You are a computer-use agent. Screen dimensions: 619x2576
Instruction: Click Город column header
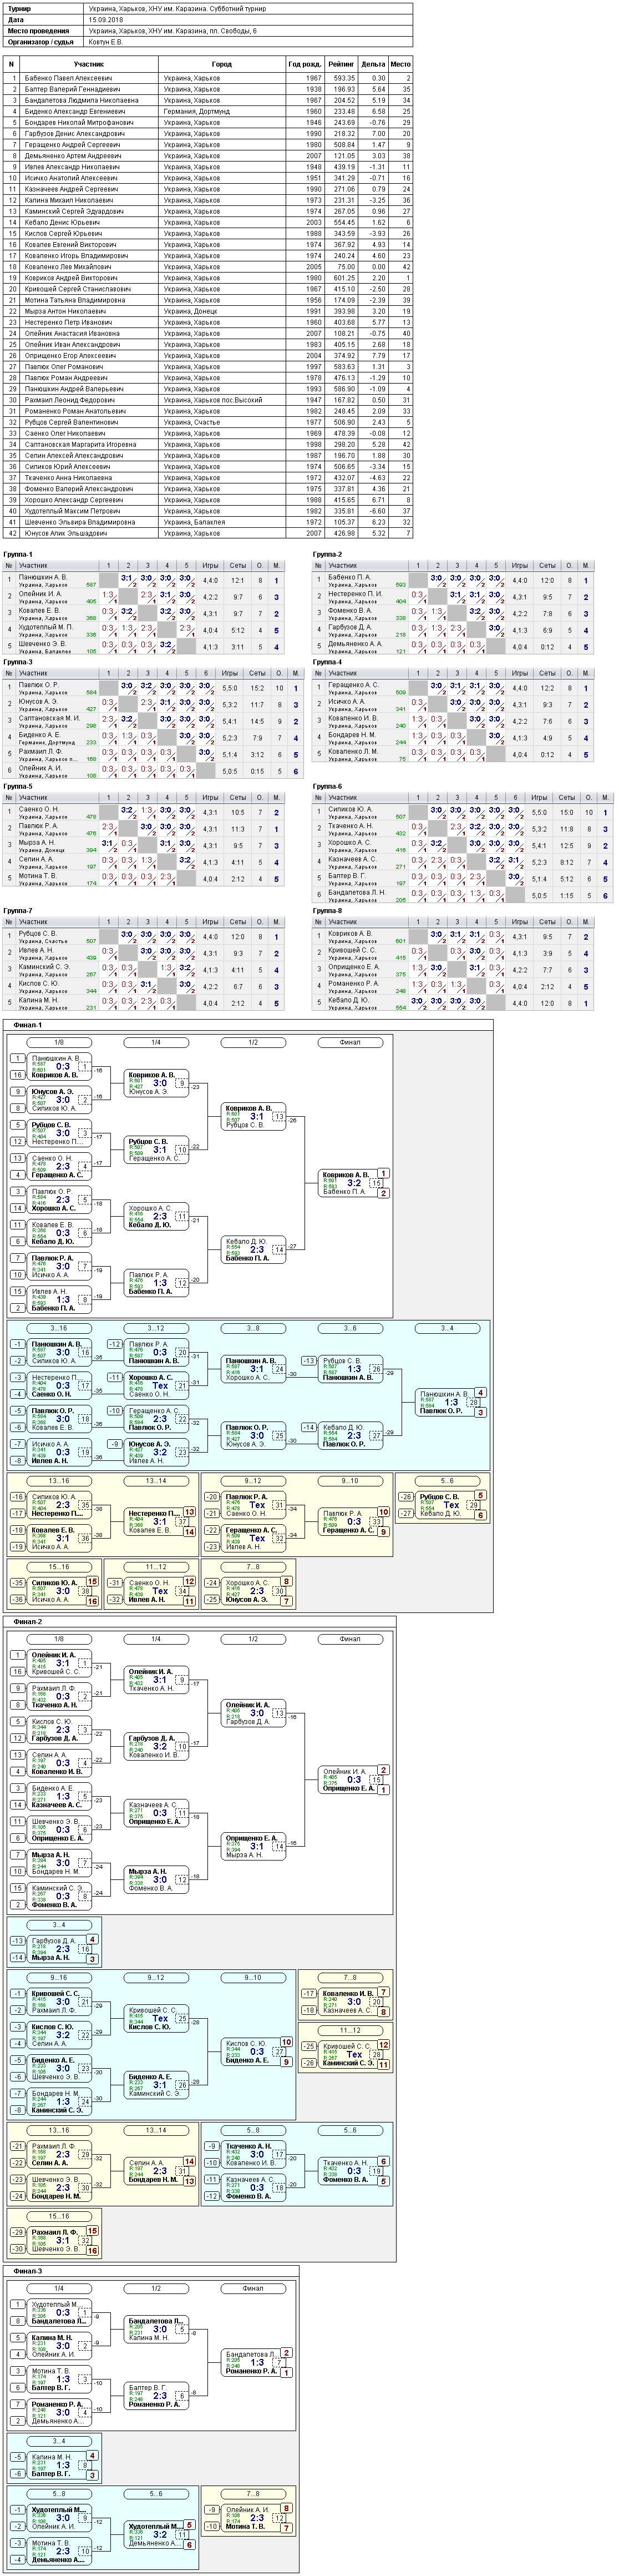[222, 64]
